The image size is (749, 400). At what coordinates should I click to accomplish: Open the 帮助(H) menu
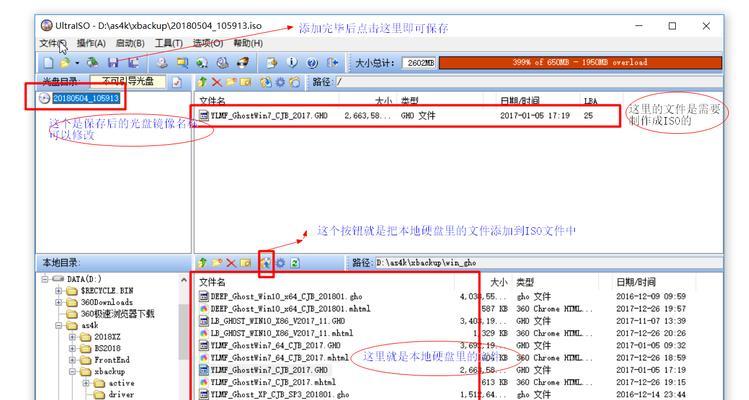[248, 43]
